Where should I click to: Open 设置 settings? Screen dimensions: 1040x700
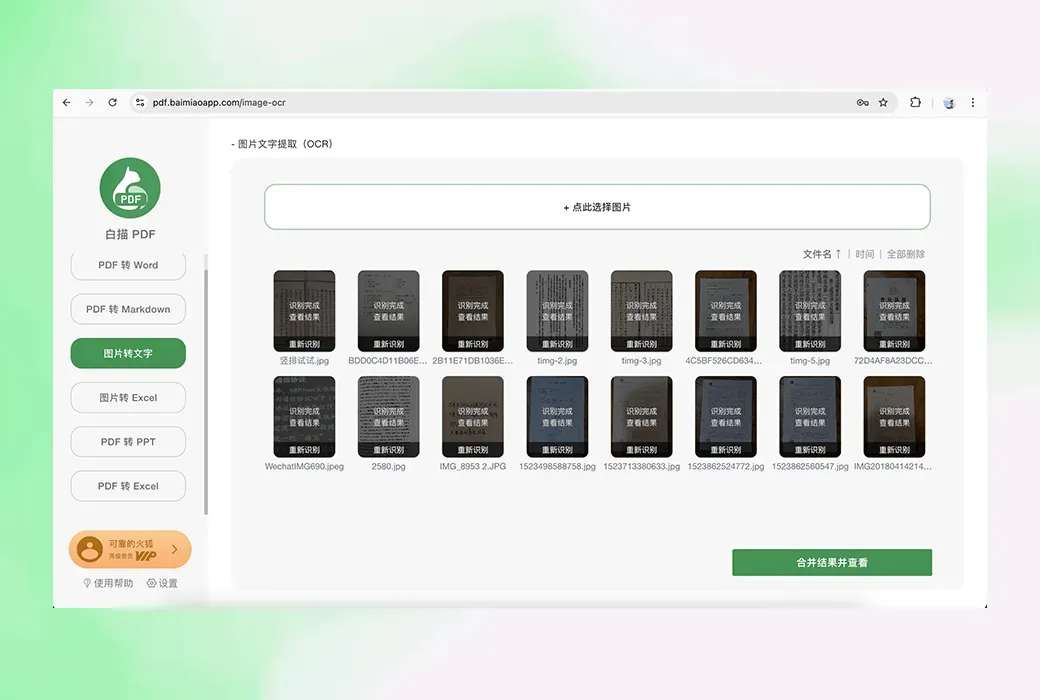(162, 583)
